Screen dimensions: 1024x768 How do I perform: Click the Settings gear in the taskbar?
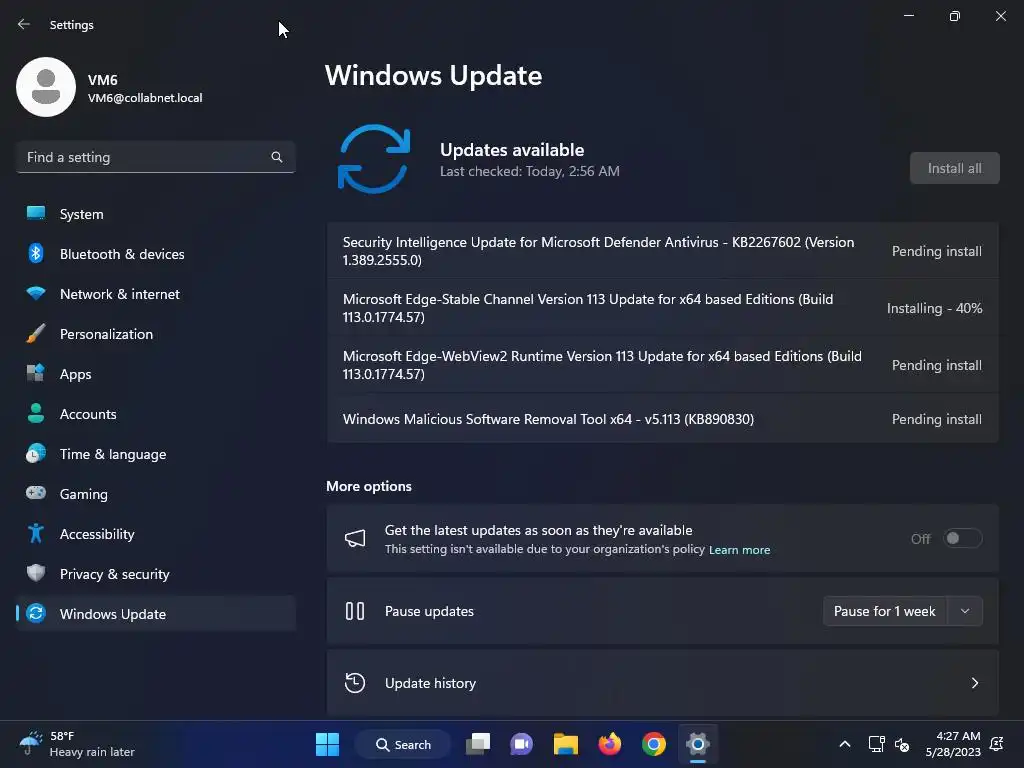pos(697,744)
